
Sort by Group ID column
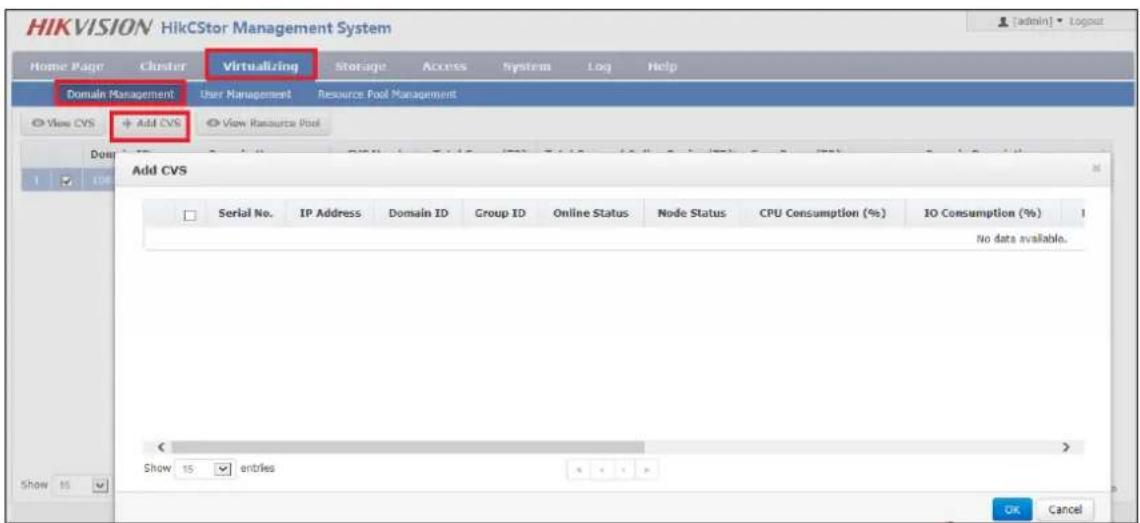coord(501,214)
